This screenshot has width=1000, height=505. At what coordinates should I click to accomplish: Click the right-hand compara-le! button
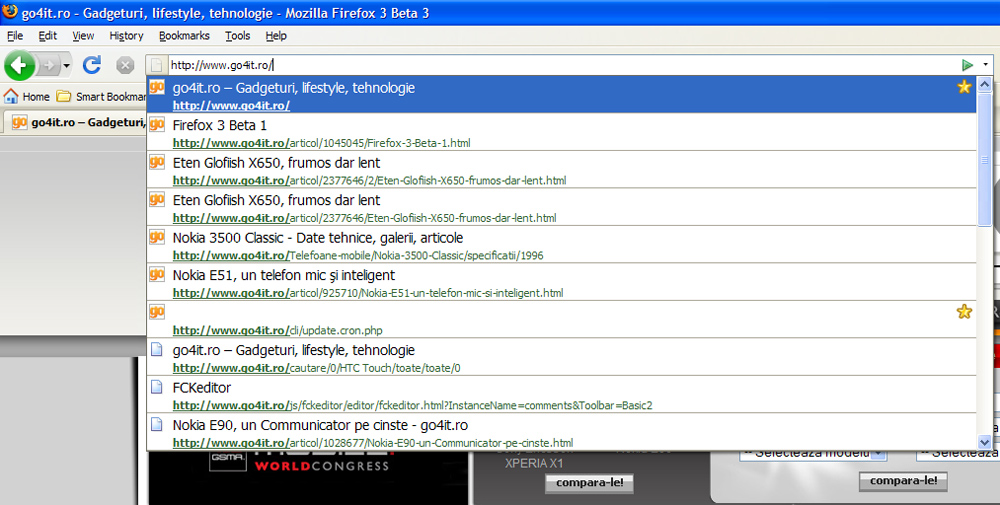point(903,481)
